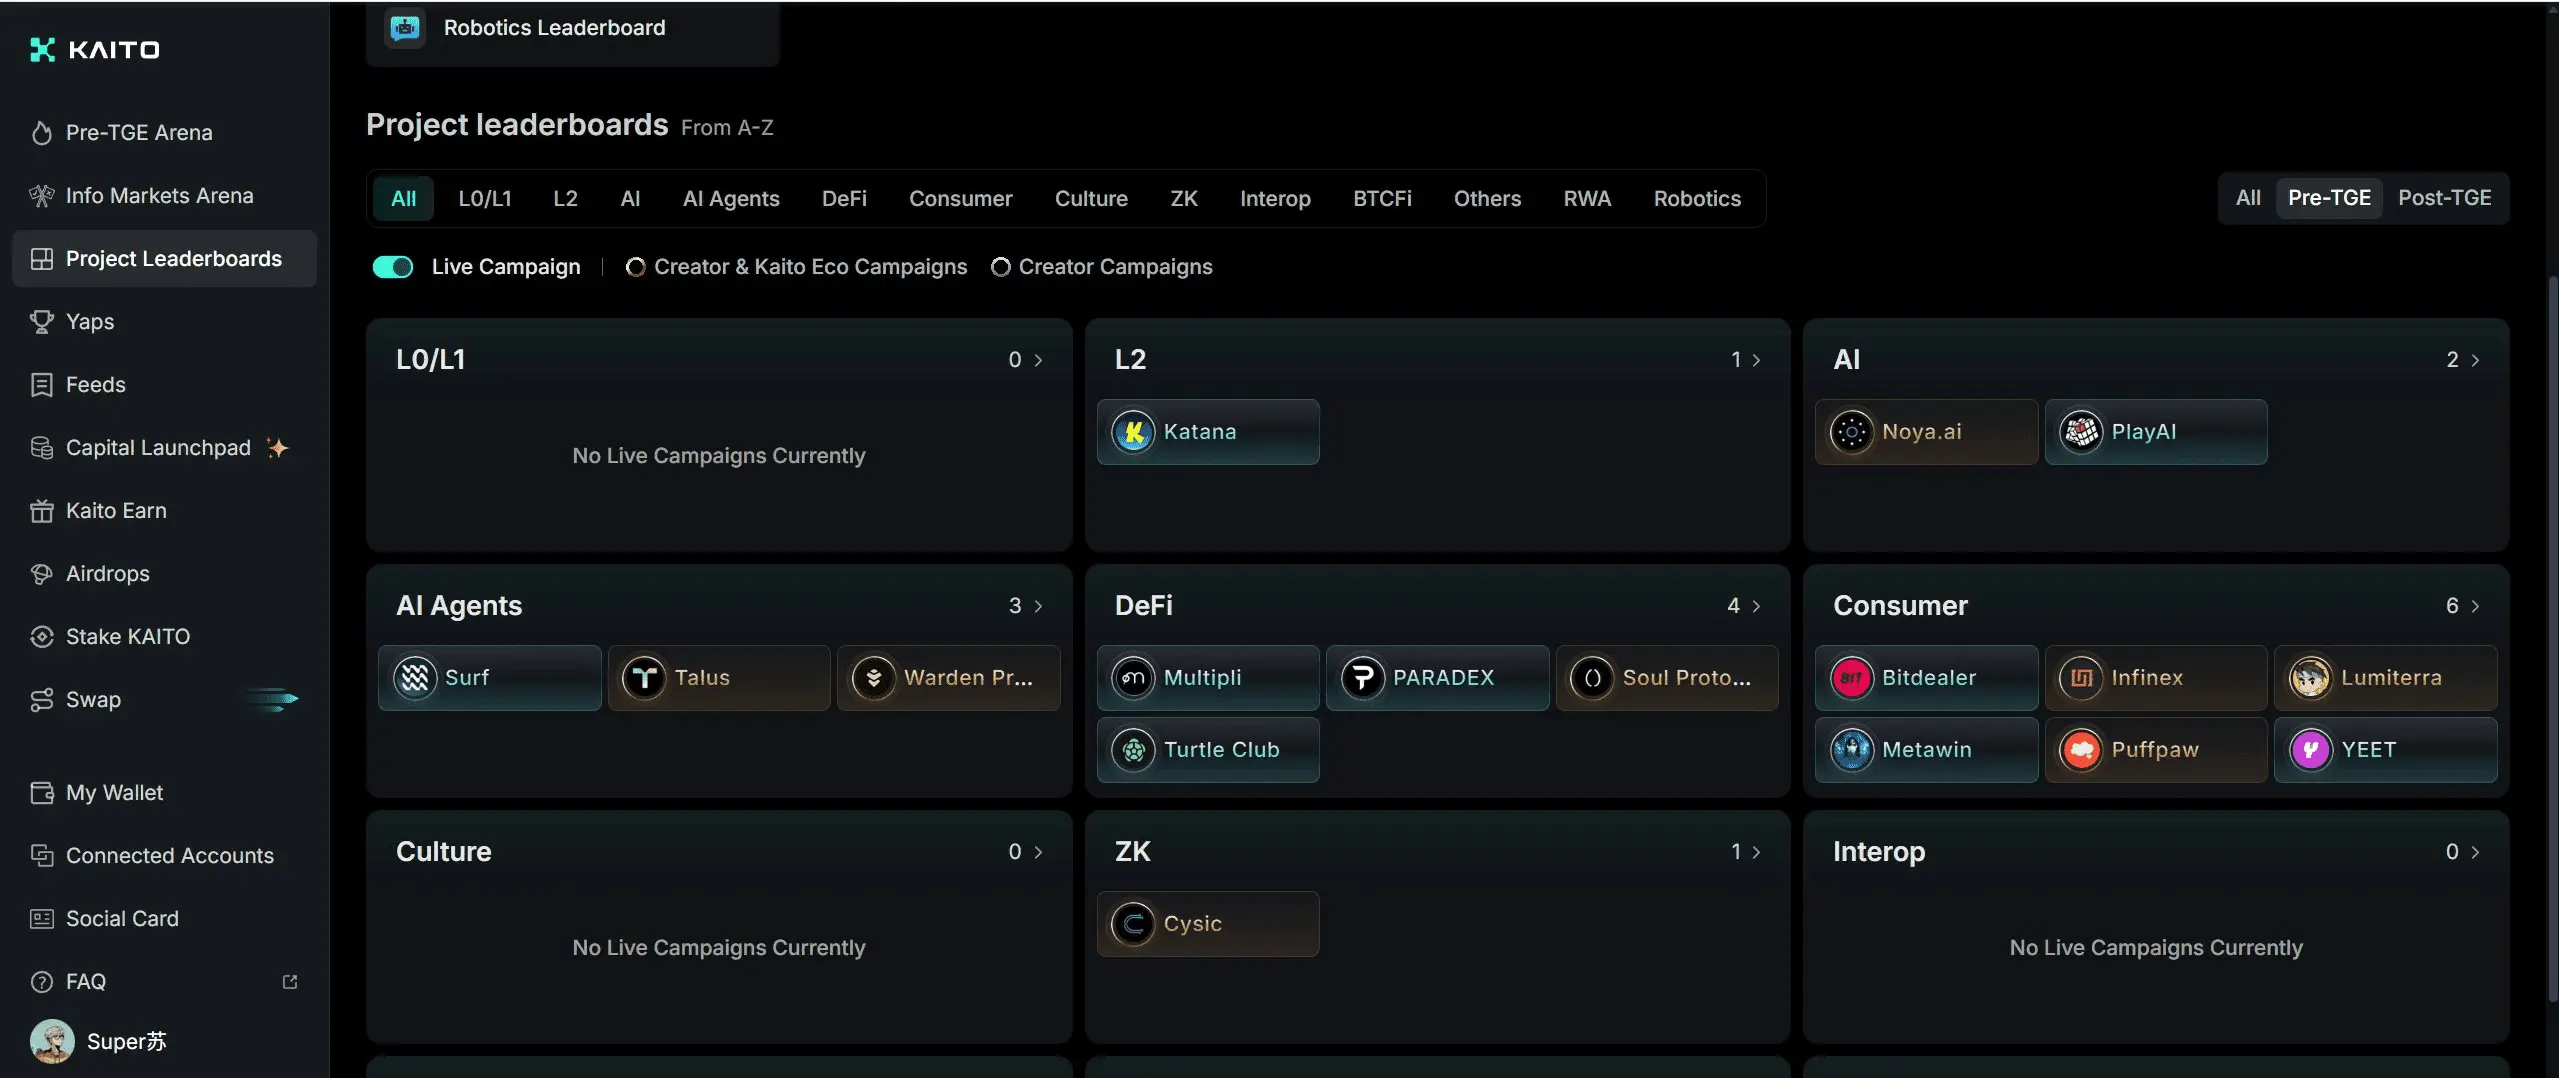Switch status filter to Pre-TGE
Viewport: 2559px width, 1078px height.
[x=2329, y=198]
